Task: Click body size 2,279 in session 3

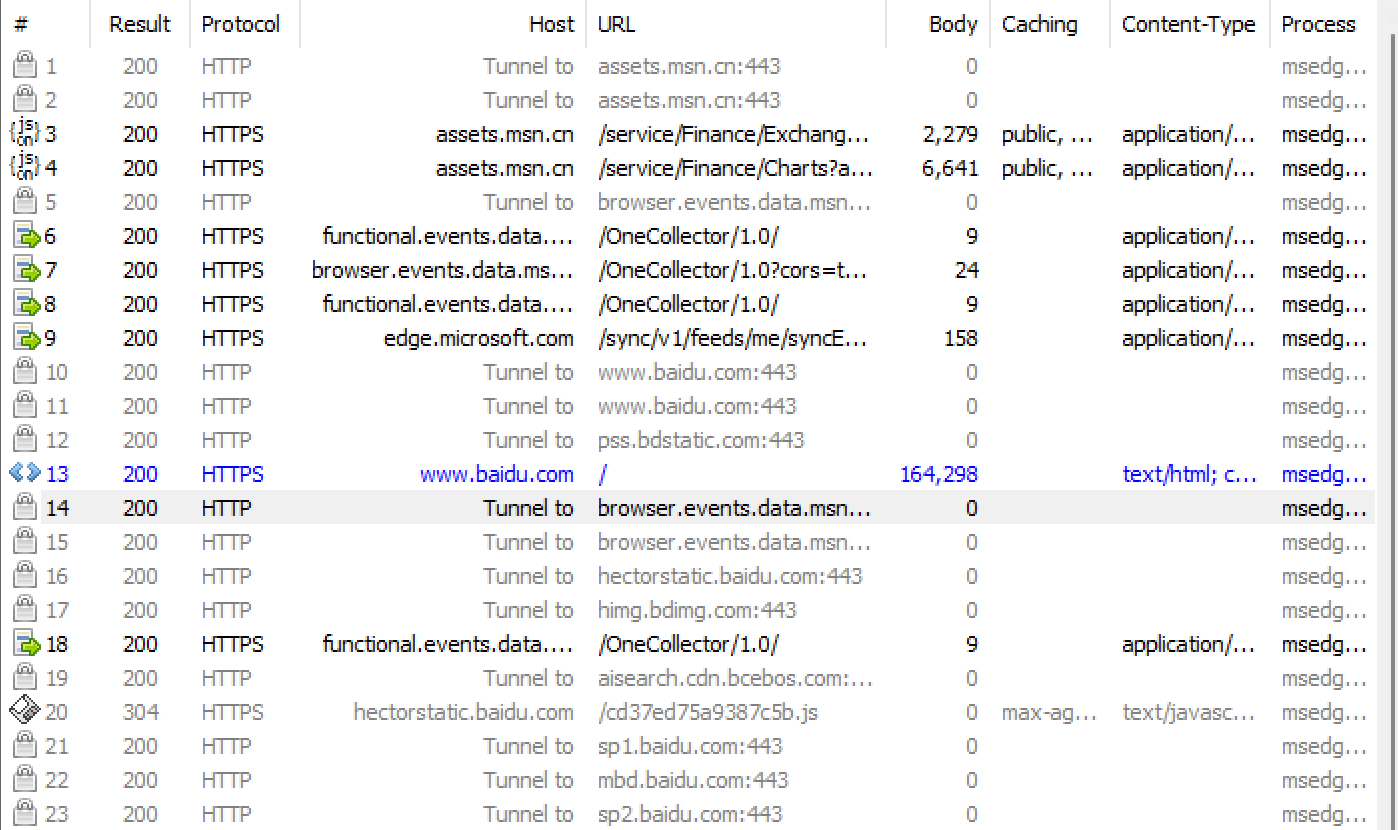Action: coord(950,135)
